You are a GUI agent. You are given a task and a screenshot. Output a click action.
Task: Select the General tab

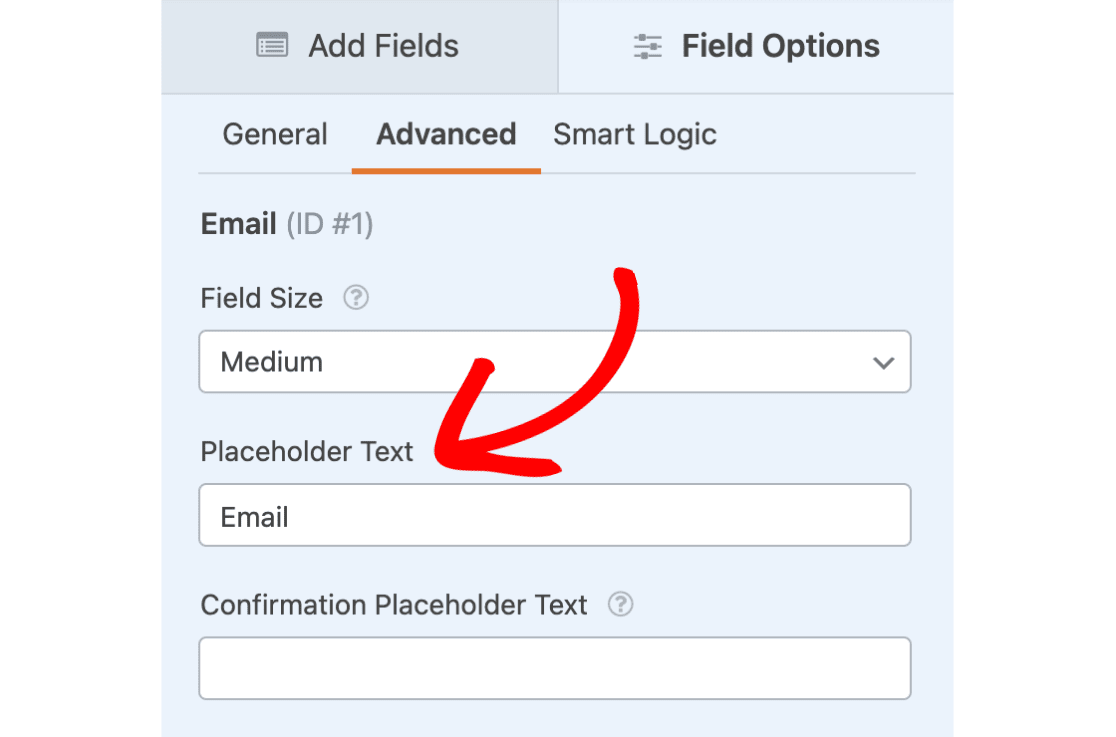pyautogui.click(x=275, y=135)
